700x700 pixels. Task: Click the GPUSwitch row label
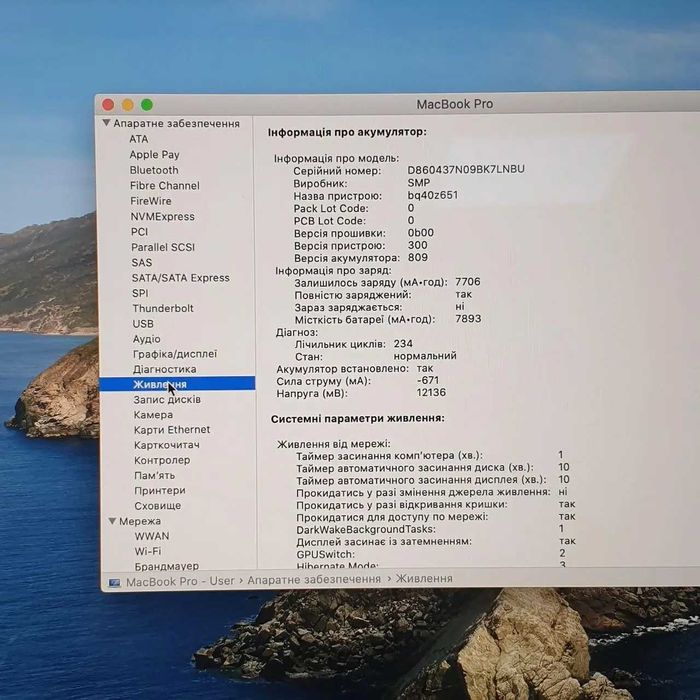click(x=325, y=554)
